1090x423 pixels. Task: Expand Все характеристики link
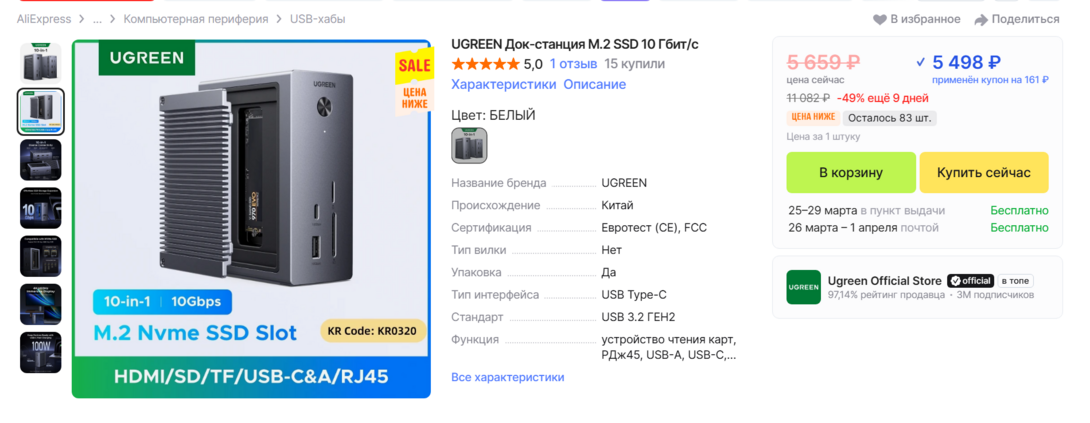point(507,377)
